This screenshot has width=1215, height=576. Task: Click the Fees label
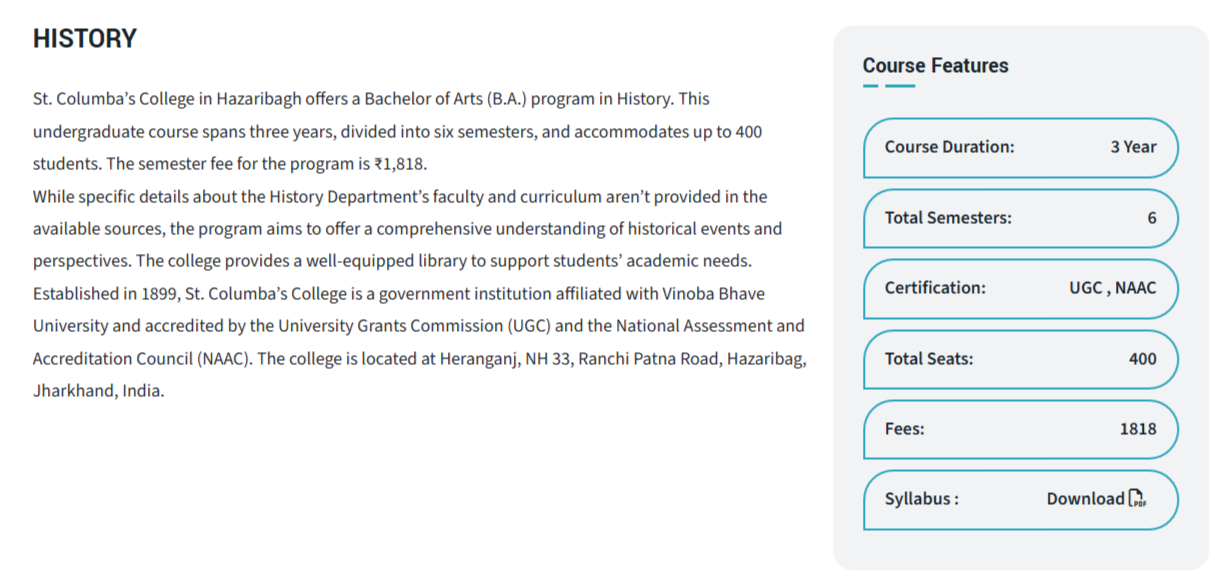pos(904,429)
